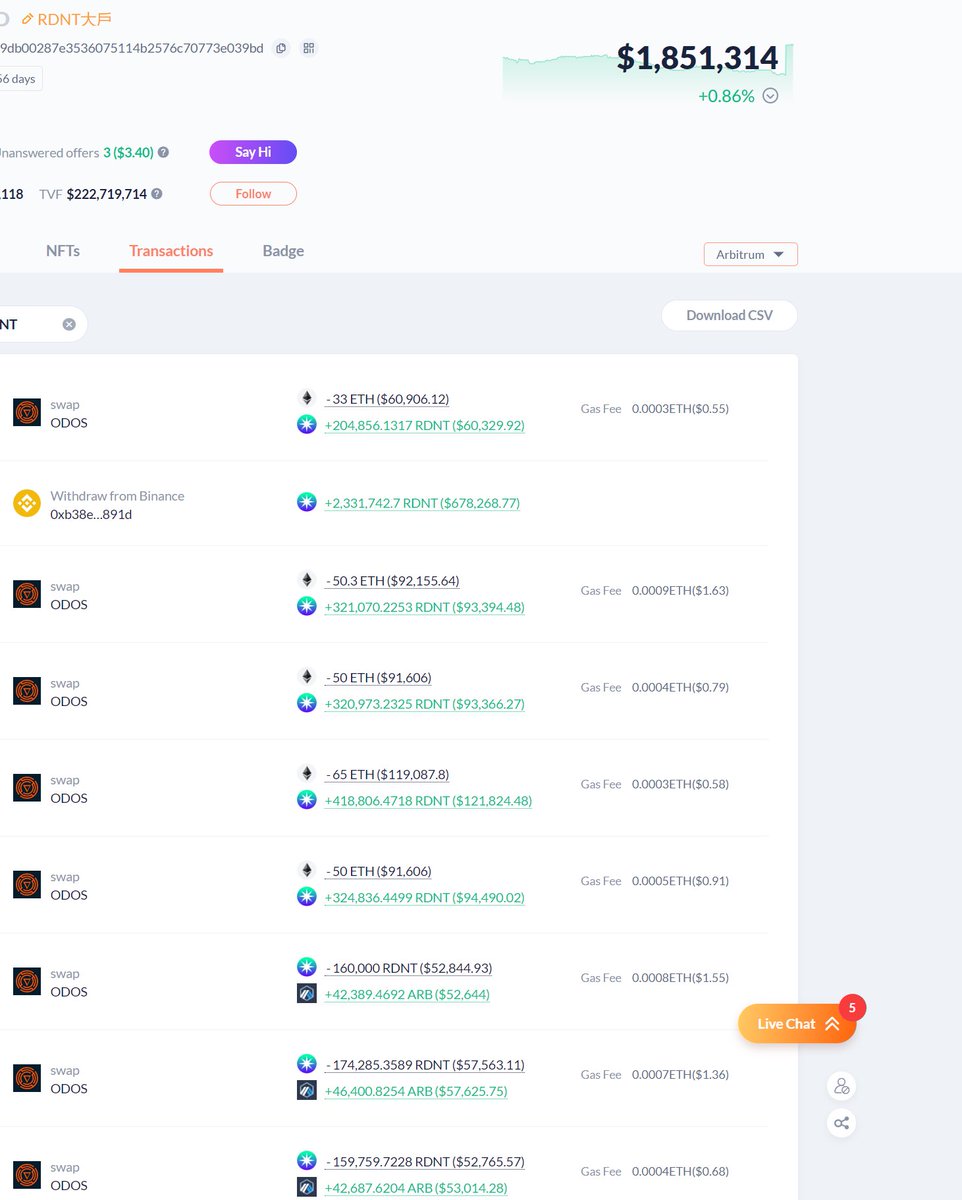Open +204,856.1317 RDNT amount link
This screenshot has width=962, height=1200.
tap(425, 425)
